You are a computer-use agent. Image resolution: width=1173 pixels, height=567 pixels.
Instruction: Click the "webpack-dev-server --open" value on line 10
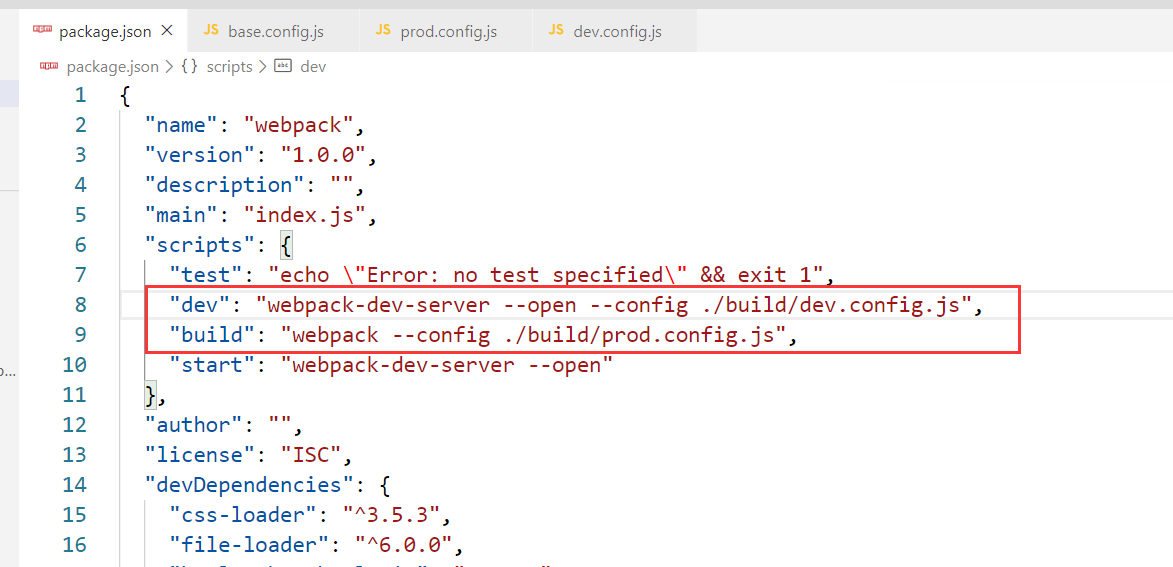pyautogui.click(x=447, y=366)
